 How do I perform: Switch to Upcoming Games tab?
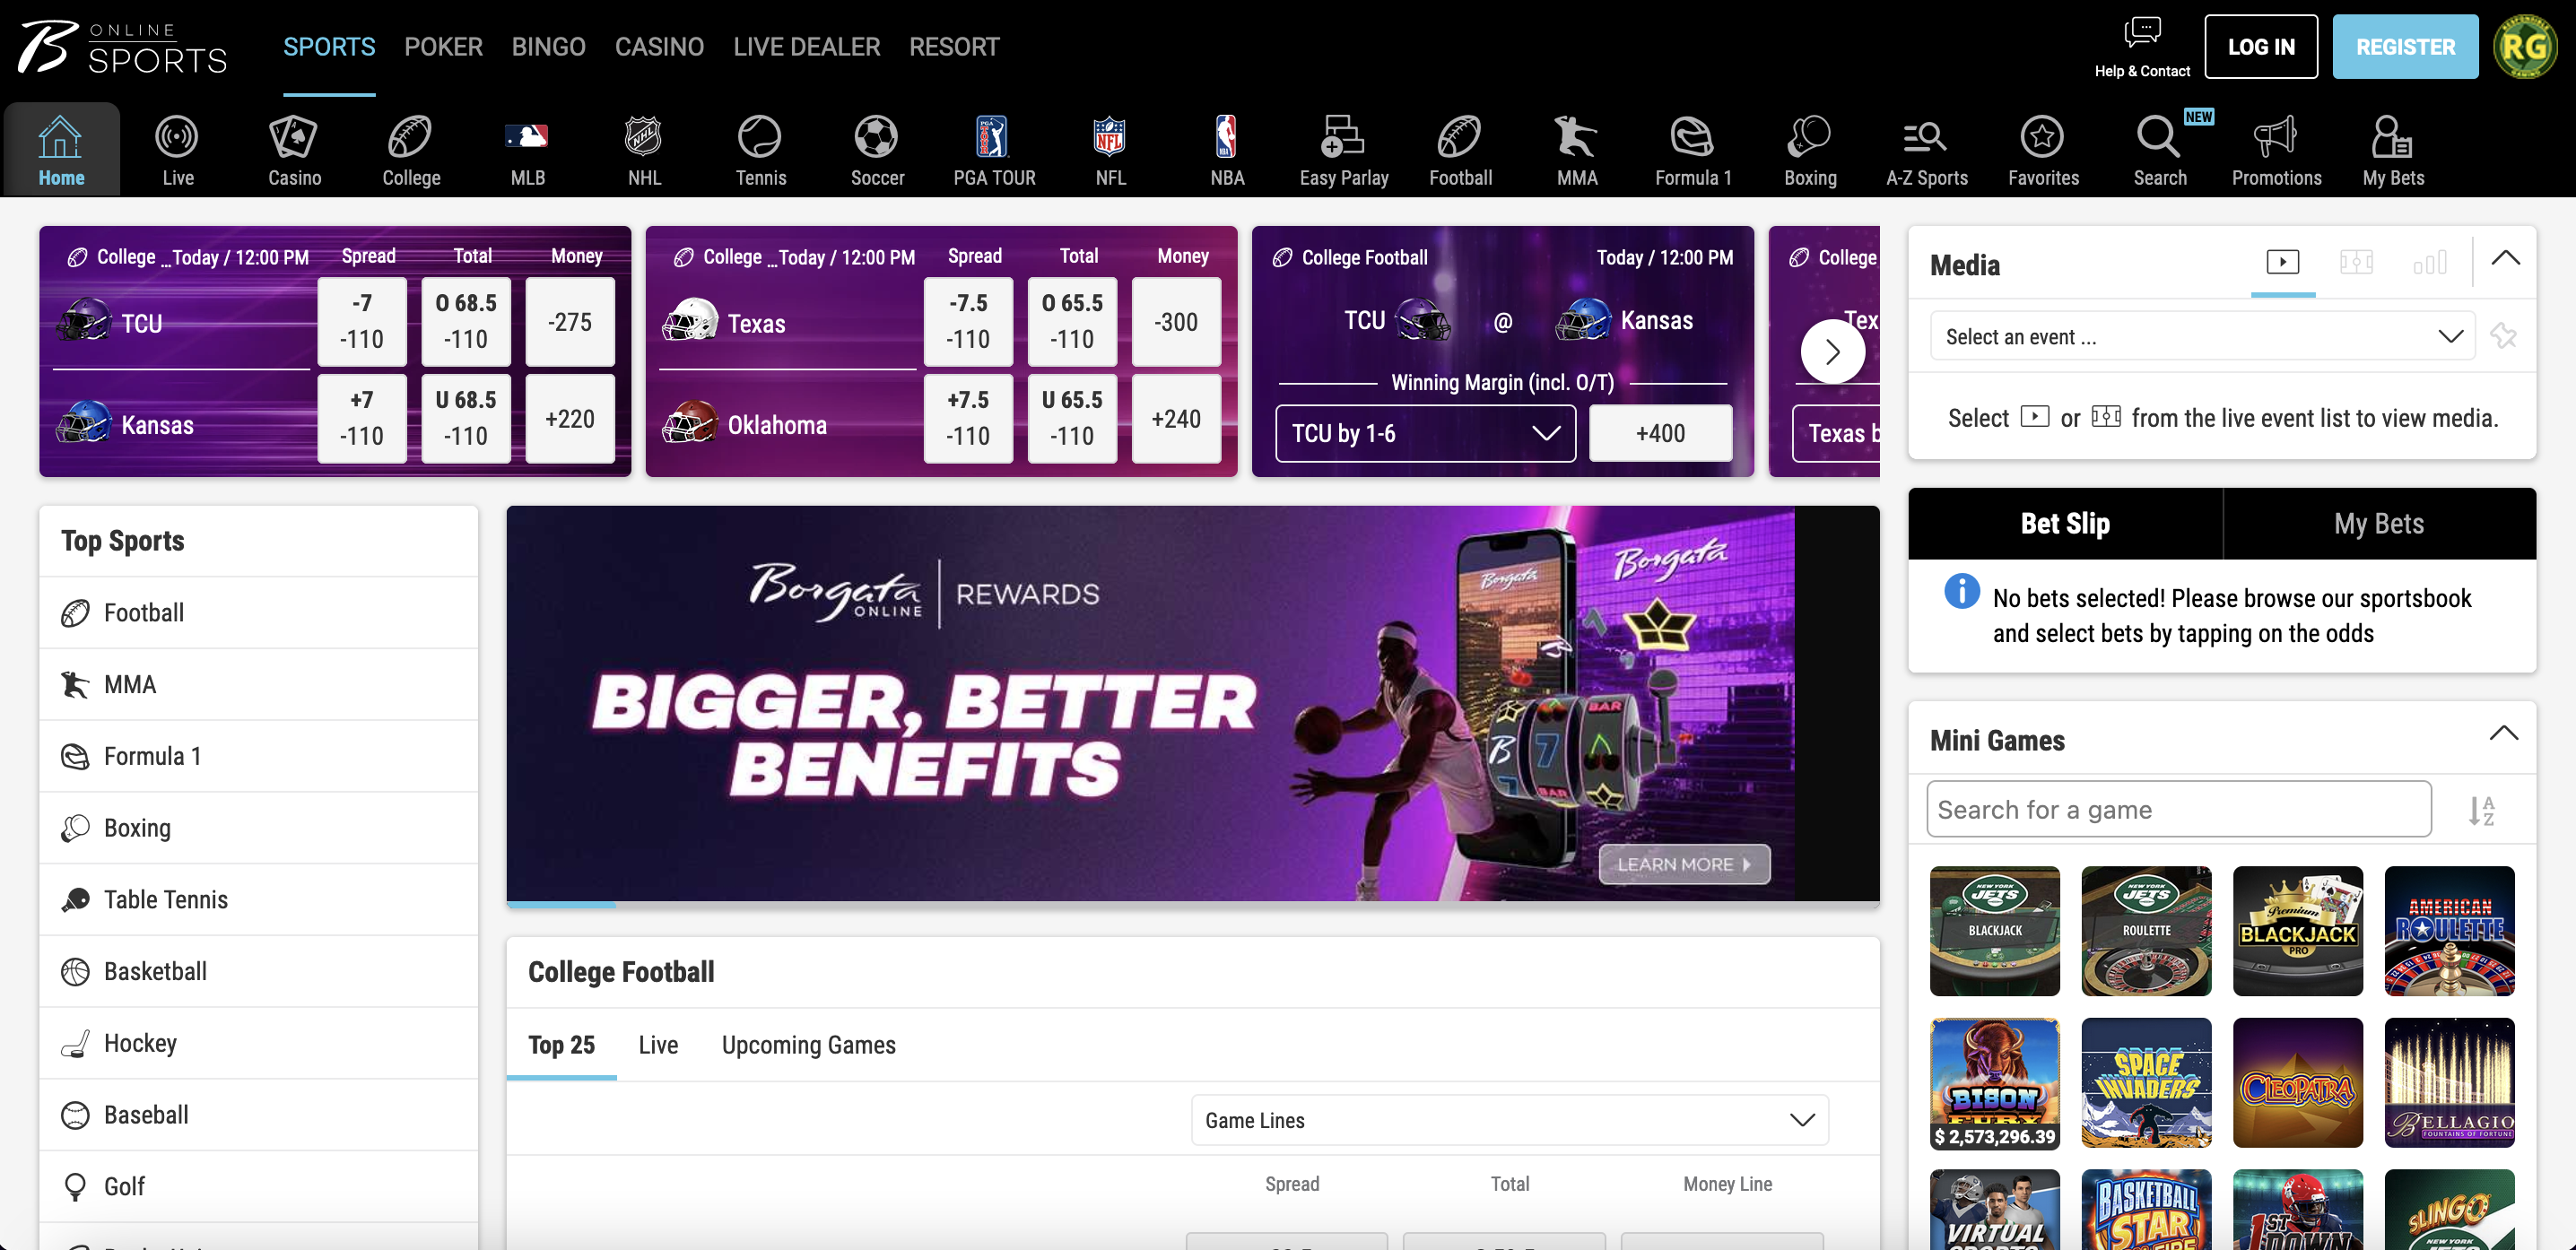[x=808, y=1045]
